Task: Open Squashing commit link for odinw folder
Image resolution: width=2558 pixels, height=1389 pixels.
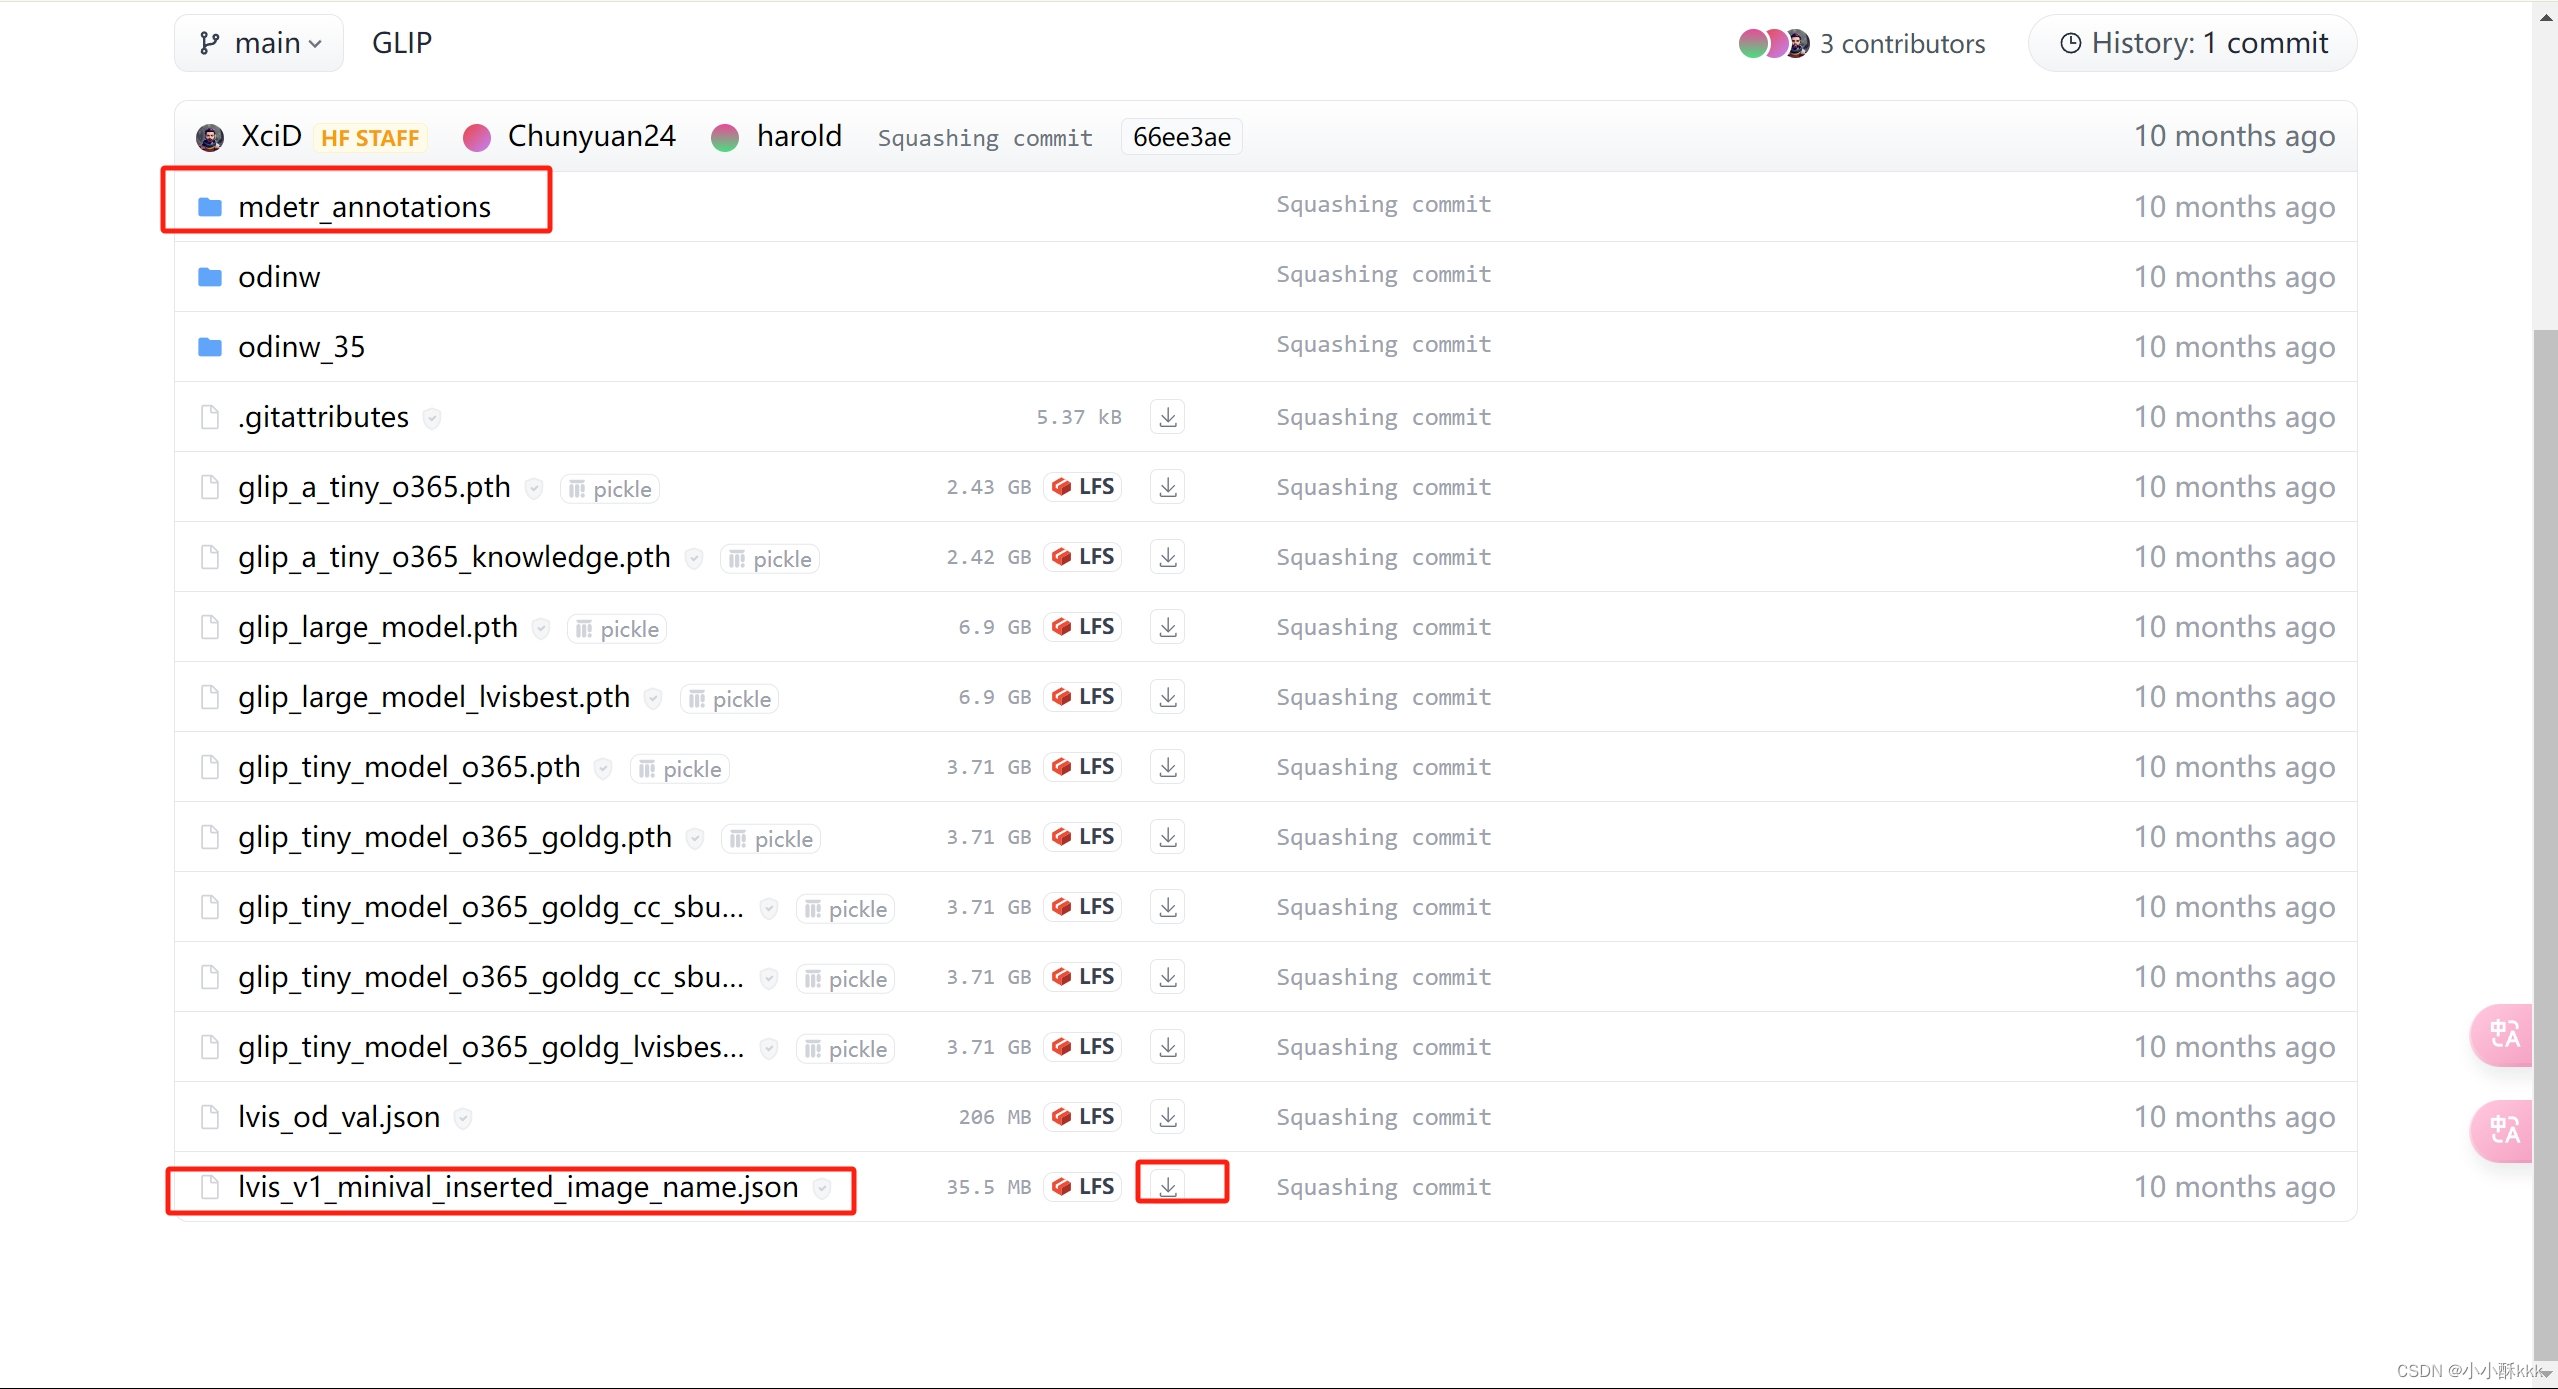Action: tap(1384, 275)
